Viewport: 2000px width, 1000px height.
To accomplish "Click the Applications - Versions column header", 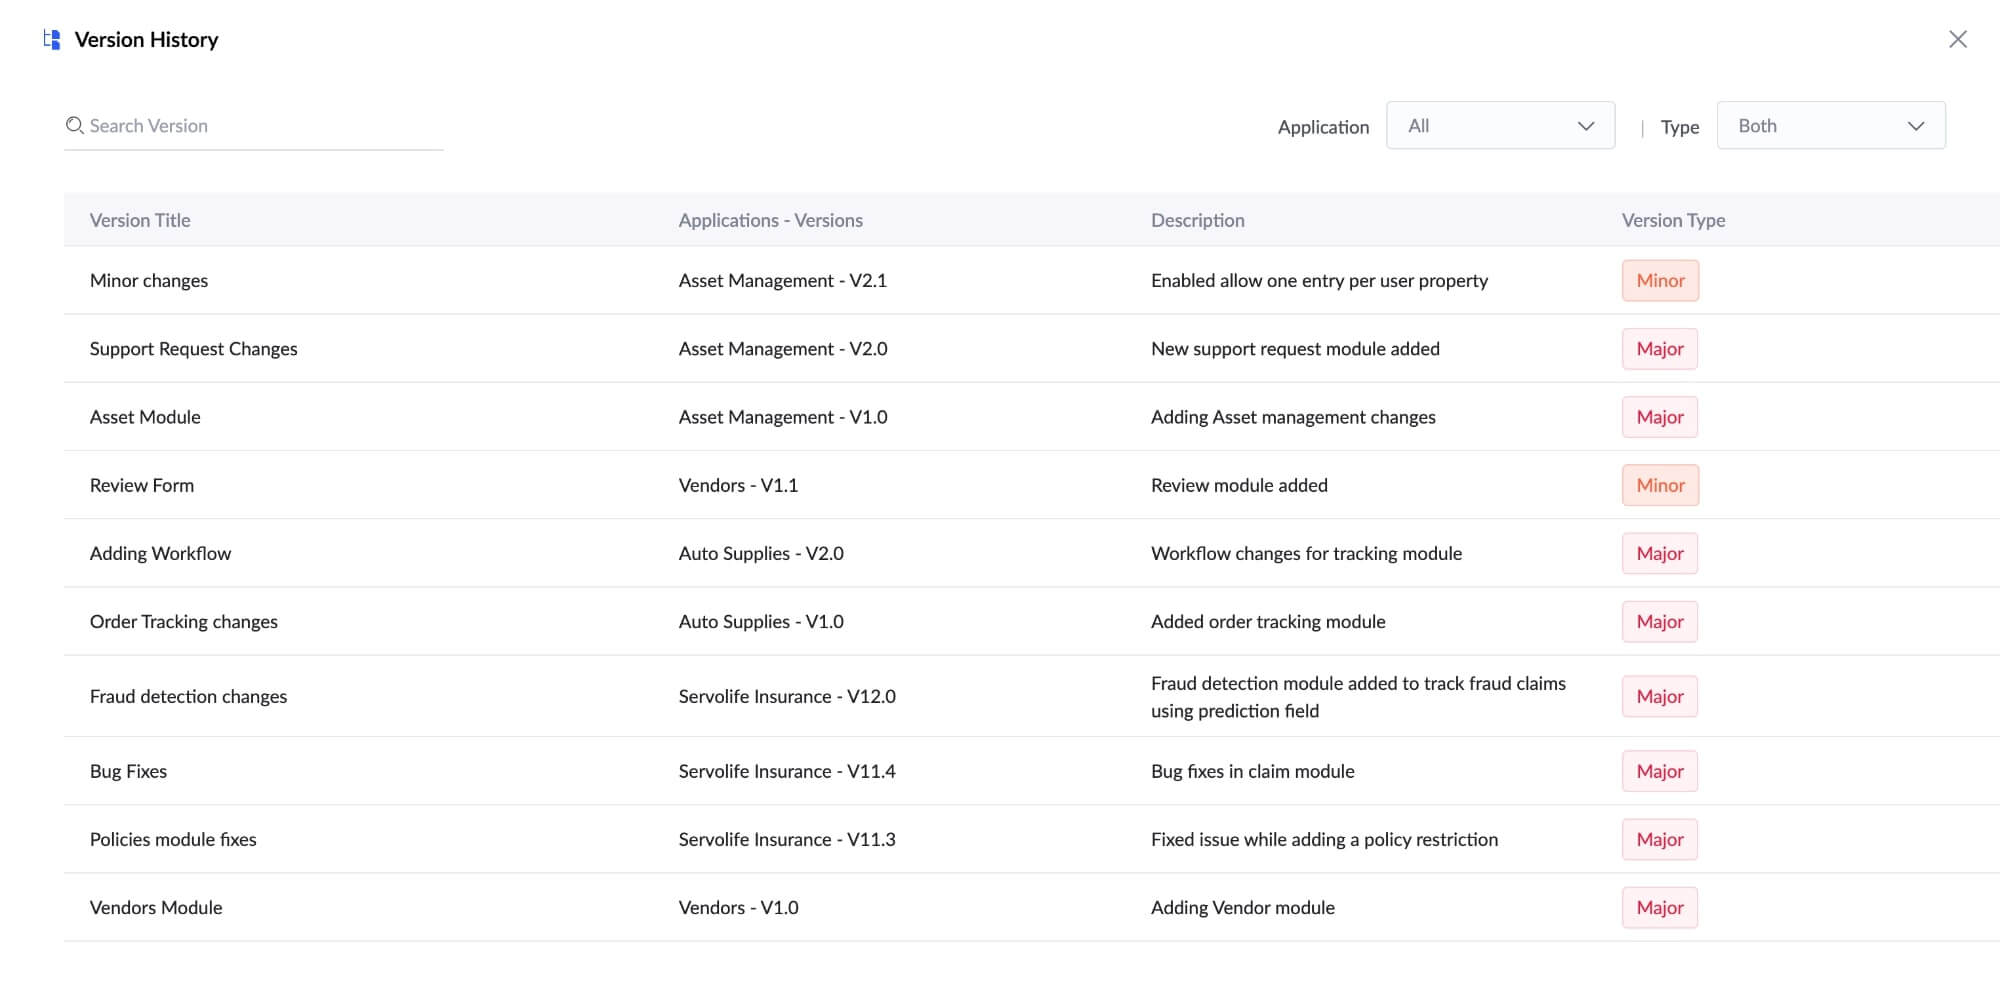I will 770,220.
